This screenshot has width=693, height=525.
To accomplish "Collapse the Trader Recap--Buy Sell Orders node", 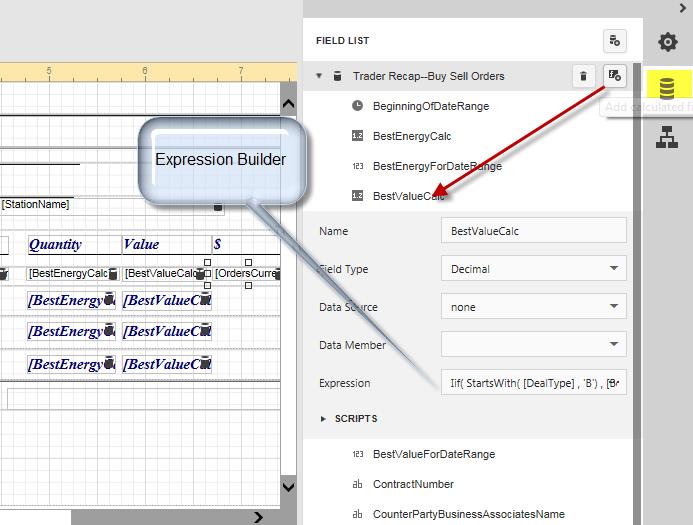I will tap(319, 76).
